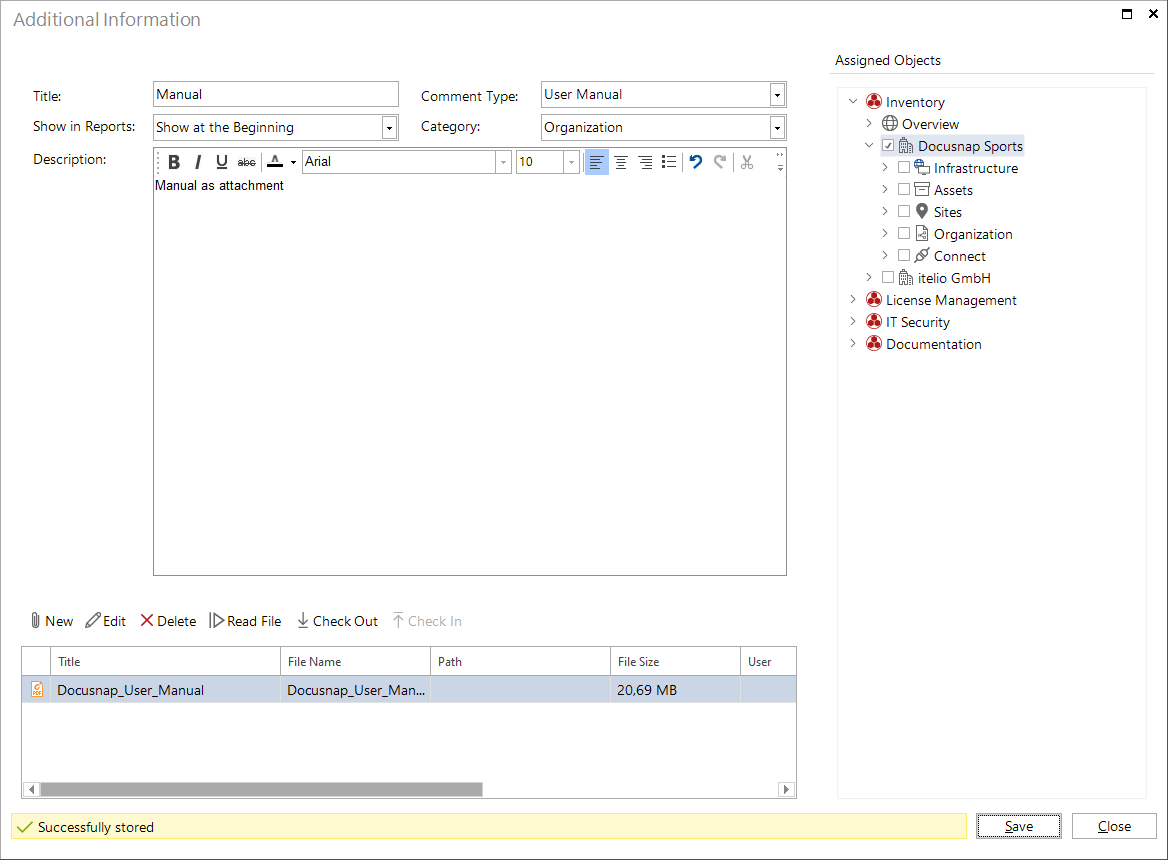Click right arrow of attachment scrollbar
This screenshot has width=1168, height=860.
pyautogui.click(x=786, y=789)
